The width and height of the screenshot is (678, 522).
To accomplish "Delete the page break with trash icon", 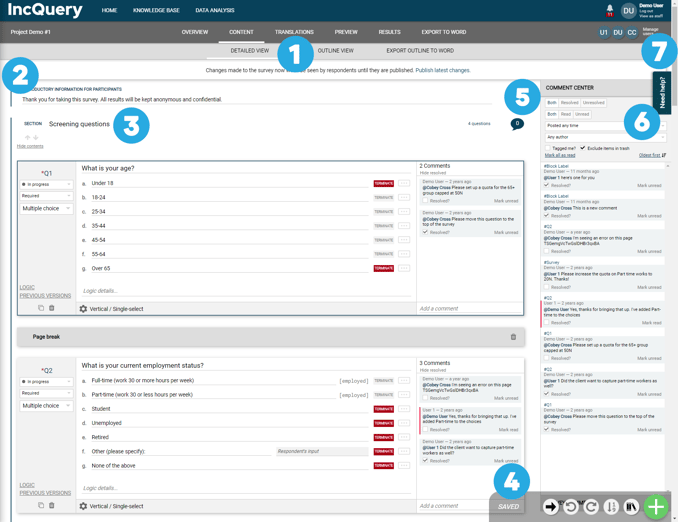I will pyautogui.click(x=513, y=337).
